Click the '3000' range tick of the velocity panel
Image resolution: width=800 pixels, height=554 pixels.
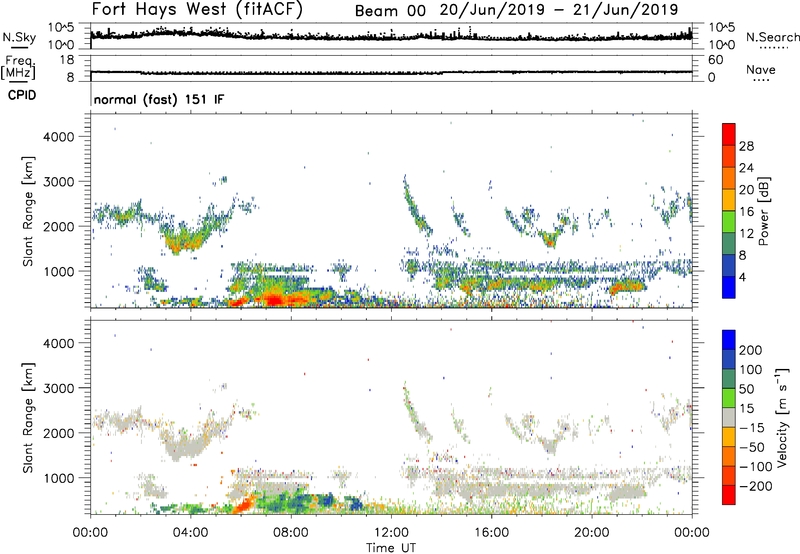coord(58,388)
